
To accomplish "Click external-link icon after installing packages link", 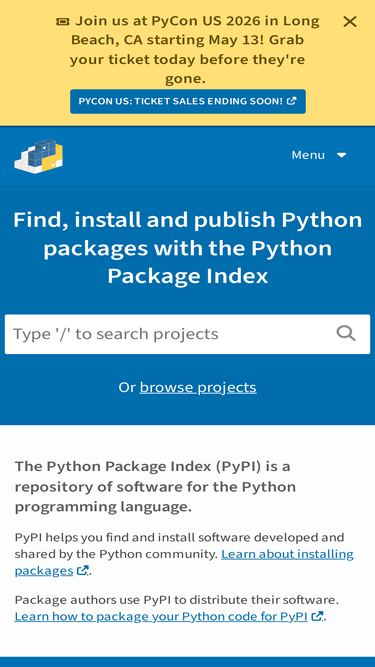I will [x=82, y=570].
